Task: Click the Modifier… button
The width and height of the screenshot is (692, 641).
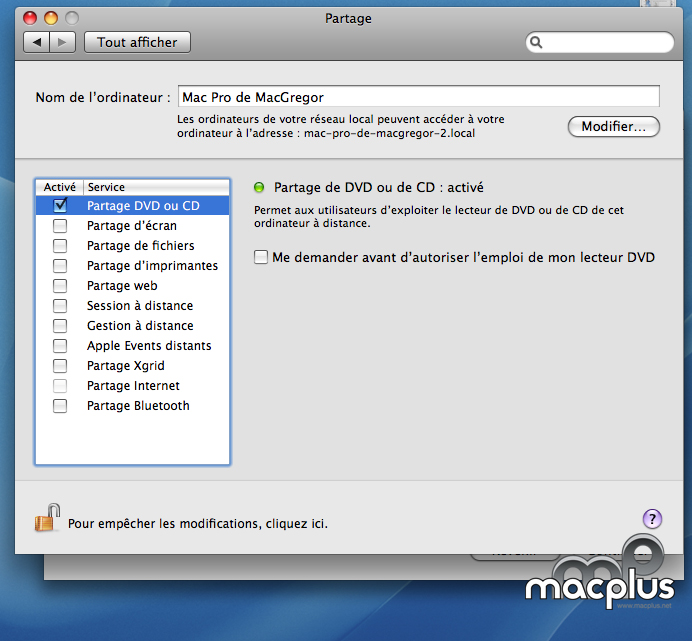Action: coord(613,127)
